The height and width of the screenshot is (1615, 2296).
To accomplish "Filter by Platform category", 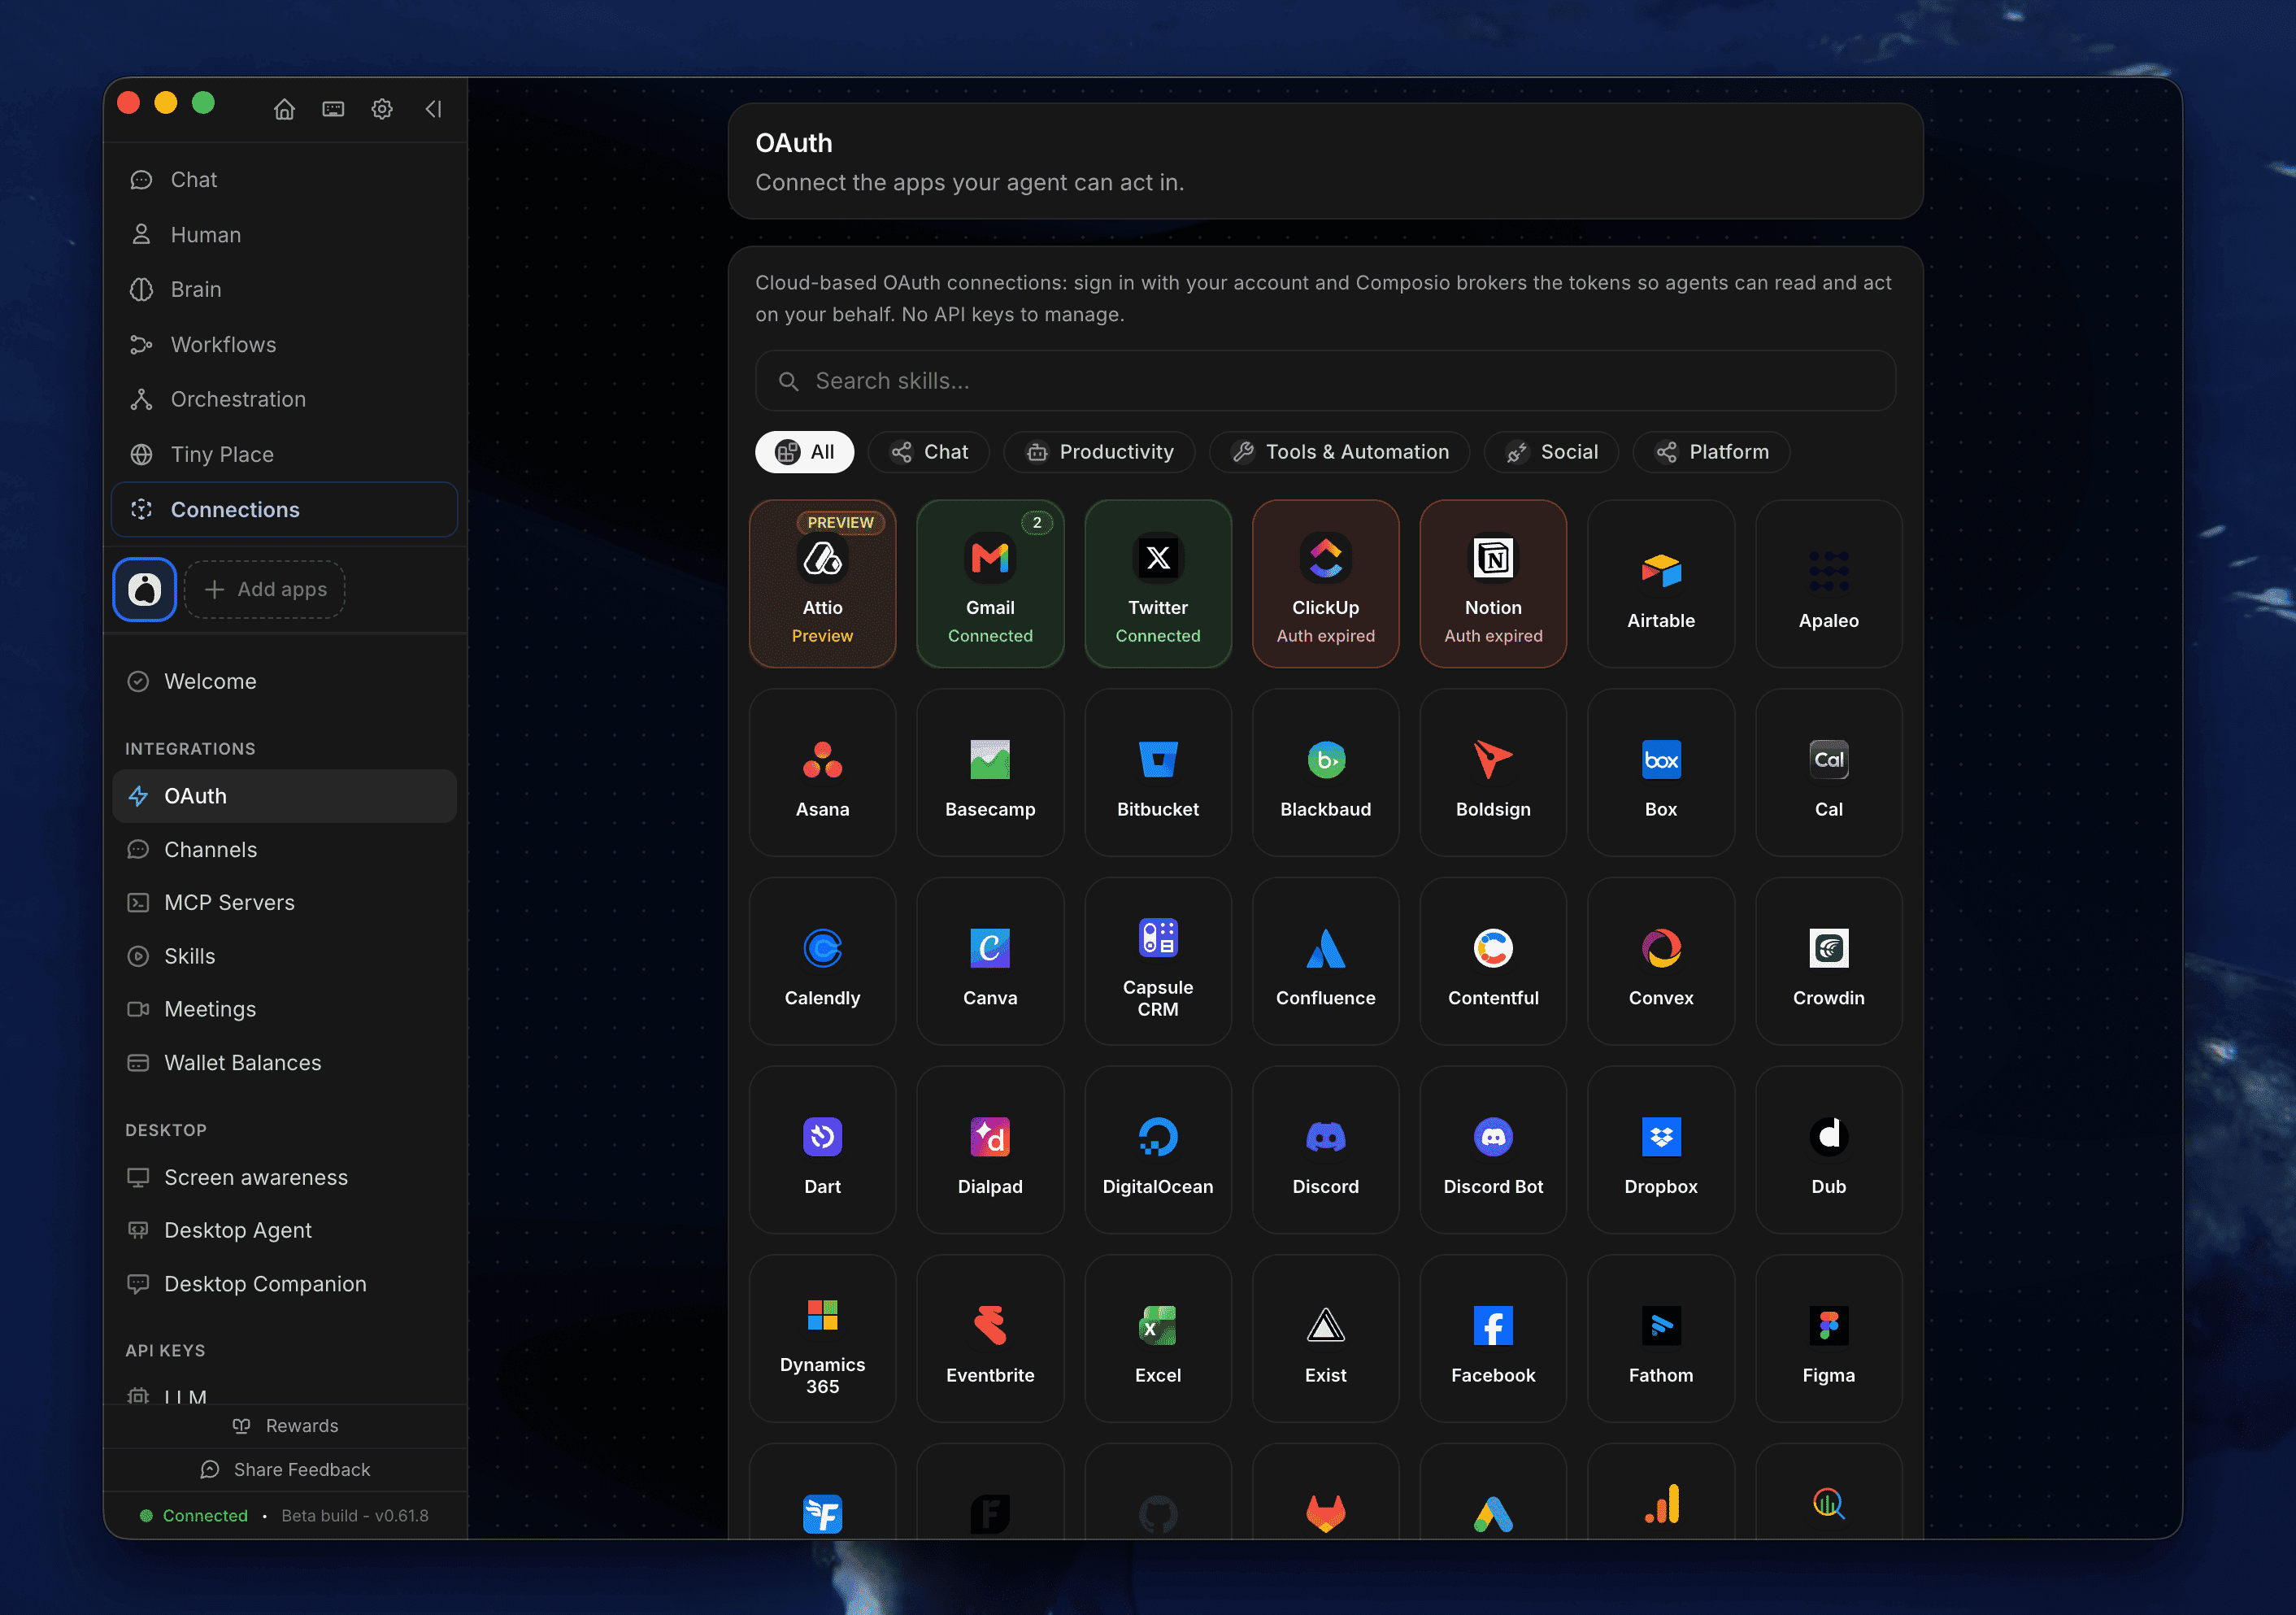I will [x=1711, y=452].
